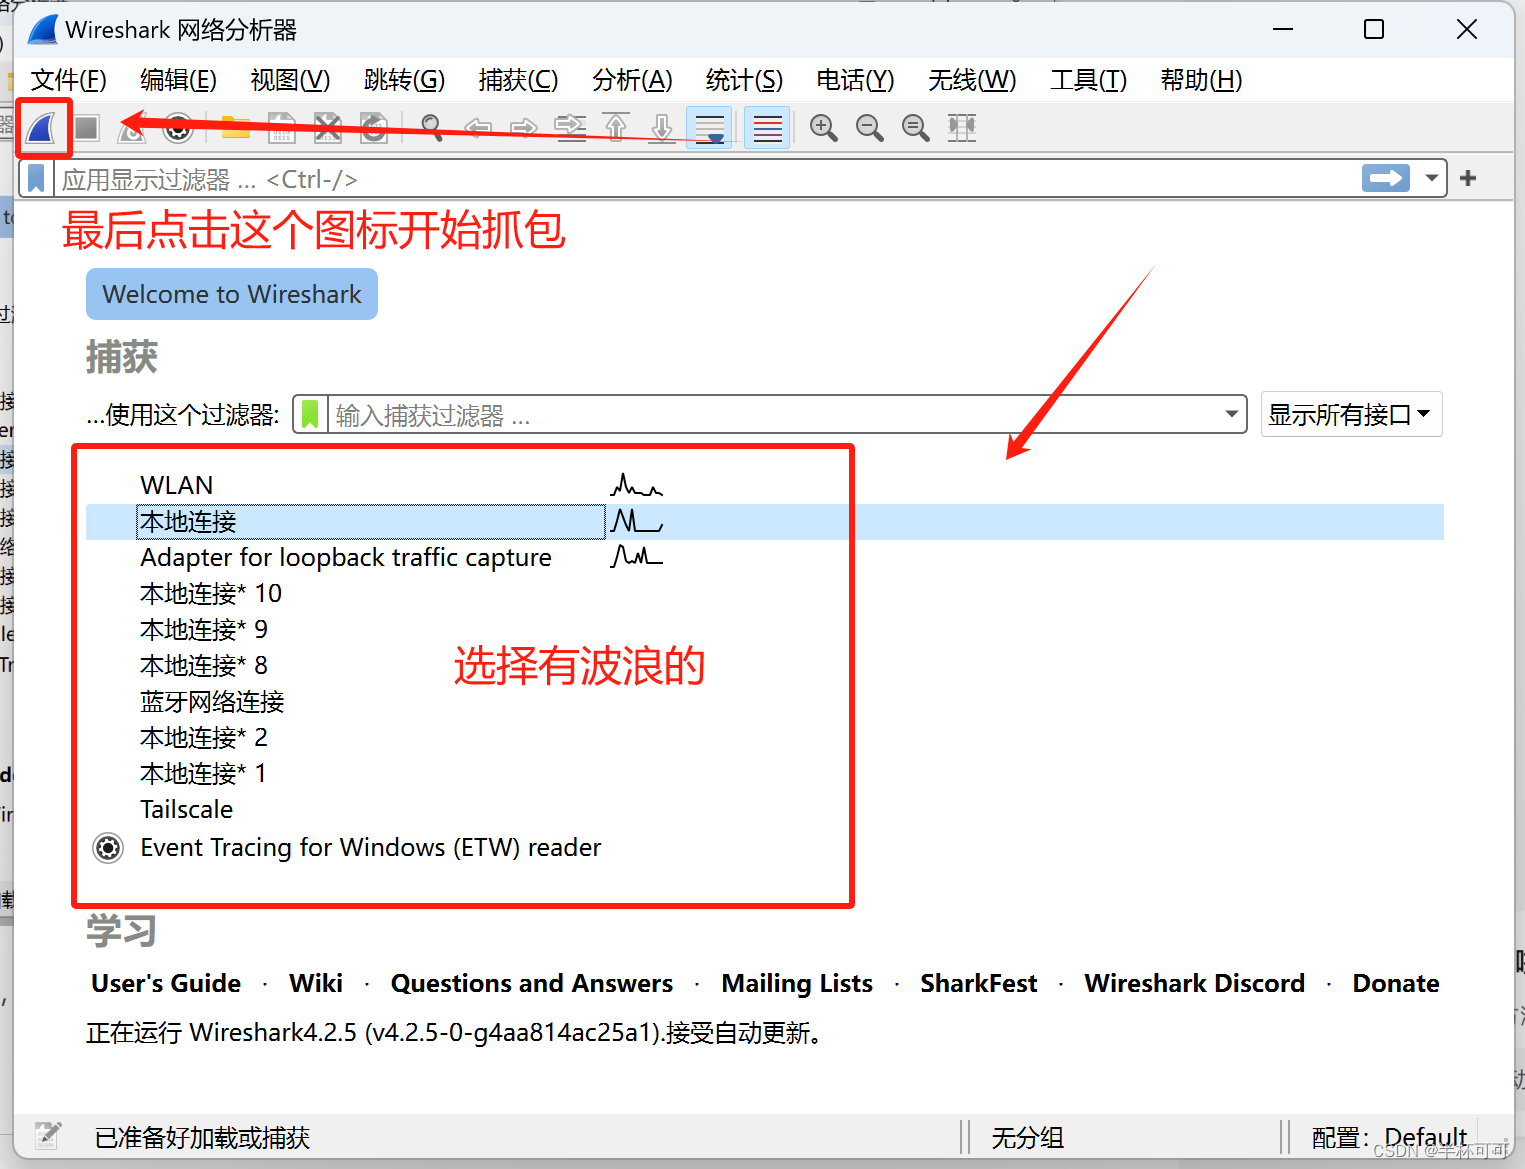Click ETW reader gear settings icon
1525x1169 pixels.
[108, 848]
